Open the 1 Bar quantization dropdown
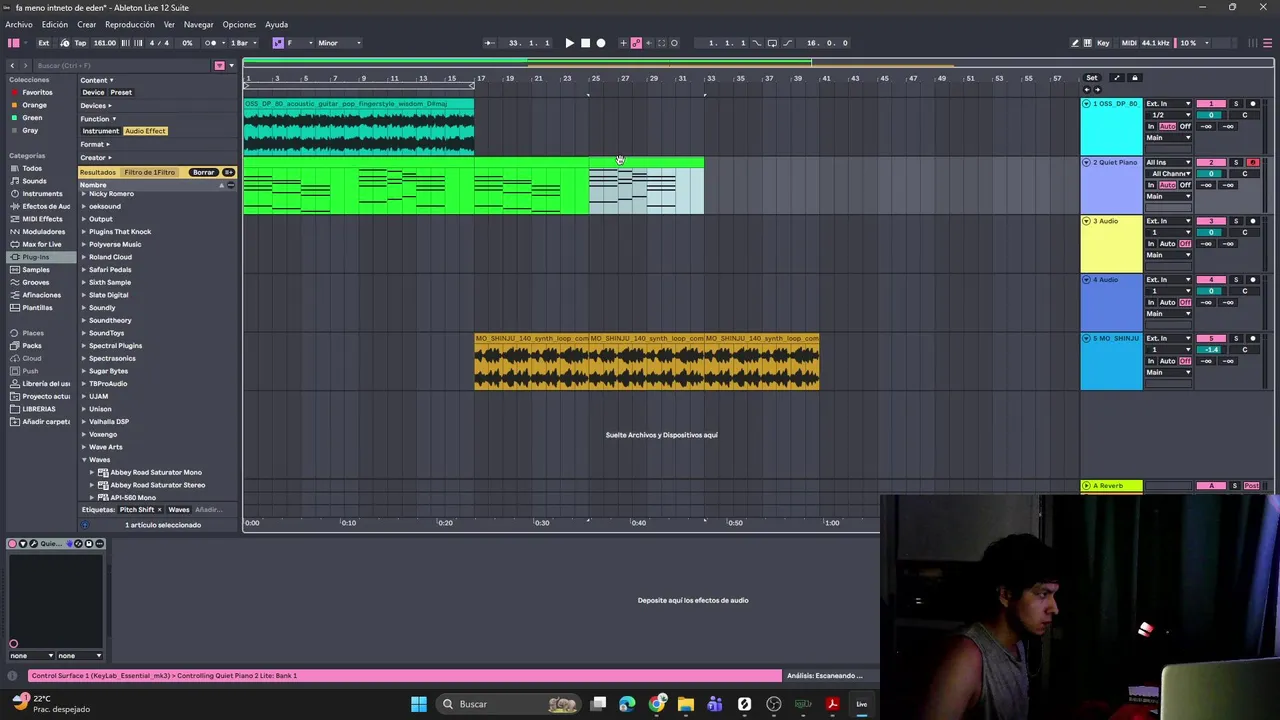The width and height of the screenshot is (1280, 720). coord(243,43)
